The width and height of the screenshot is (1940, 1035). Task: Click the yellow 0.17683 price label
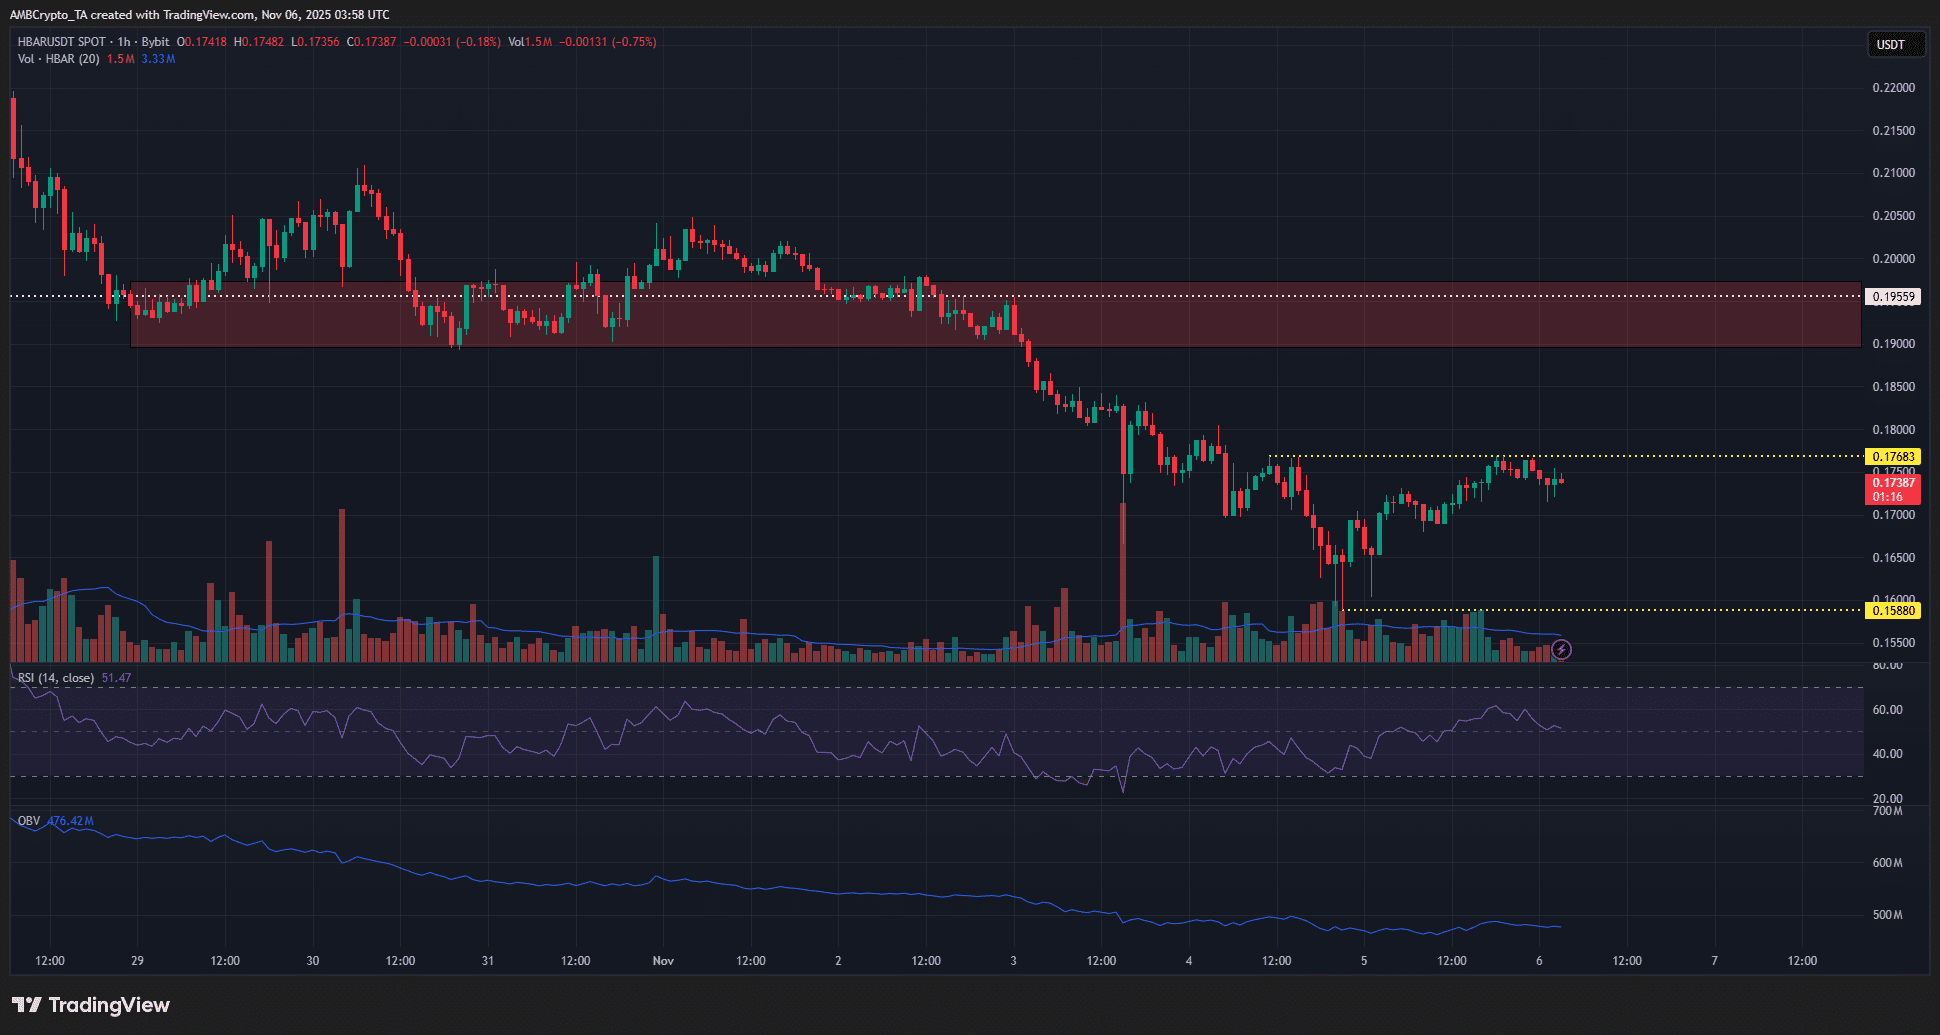coord(1894,457)
